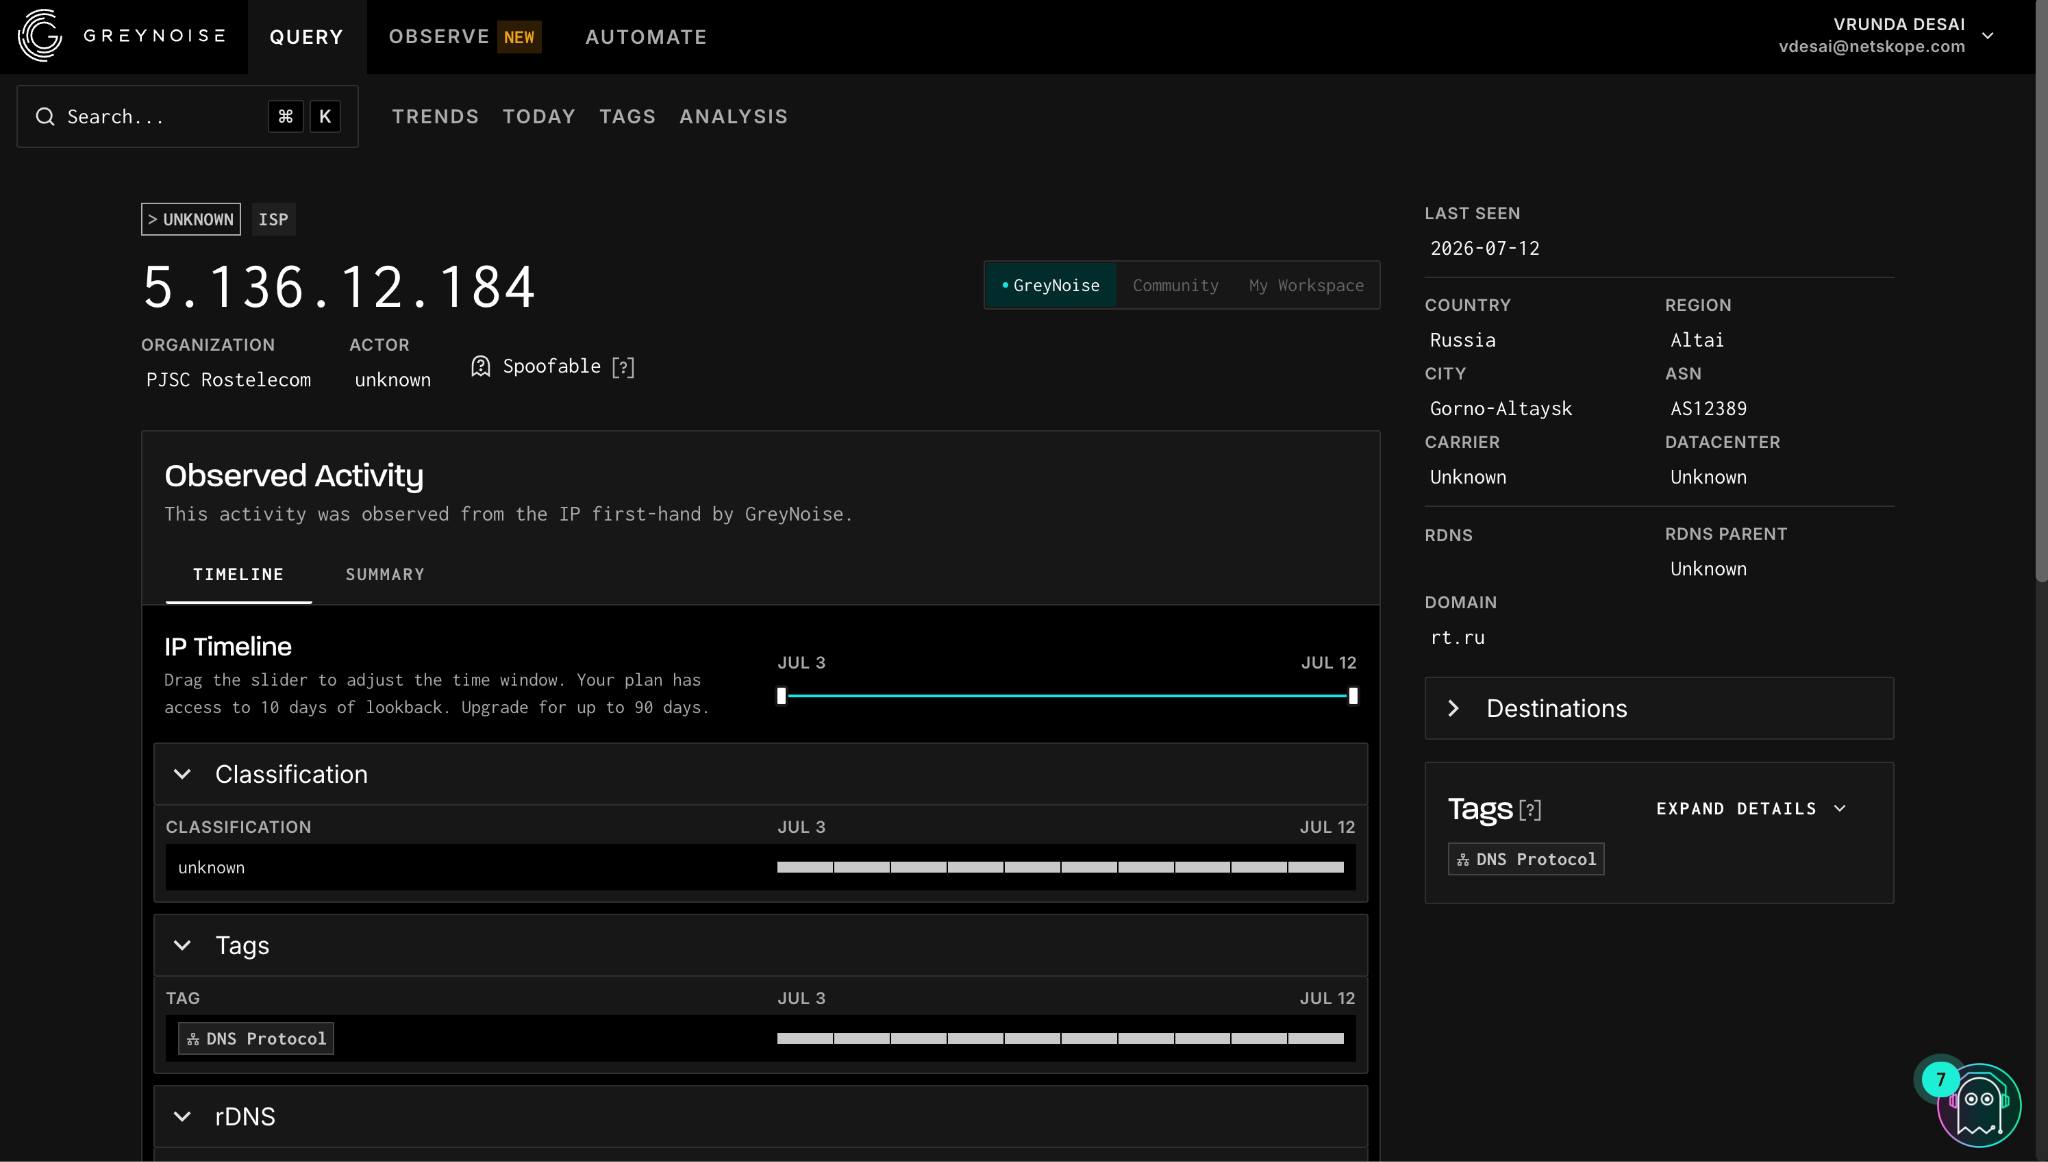Open the Automate tab
The image size is (2048, 1162).
click(646, 37)
